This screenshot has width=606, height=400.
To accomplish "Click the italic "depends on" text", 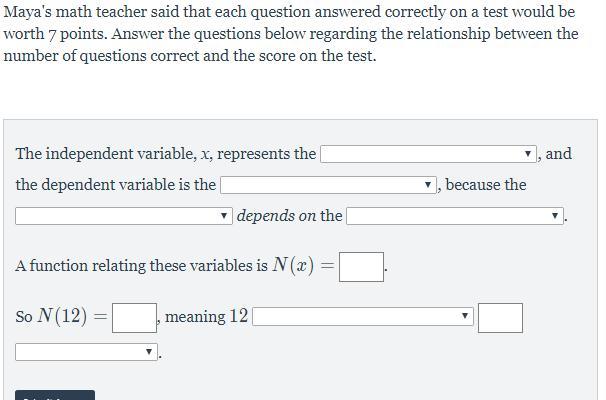I will click(x=276, y=216).
